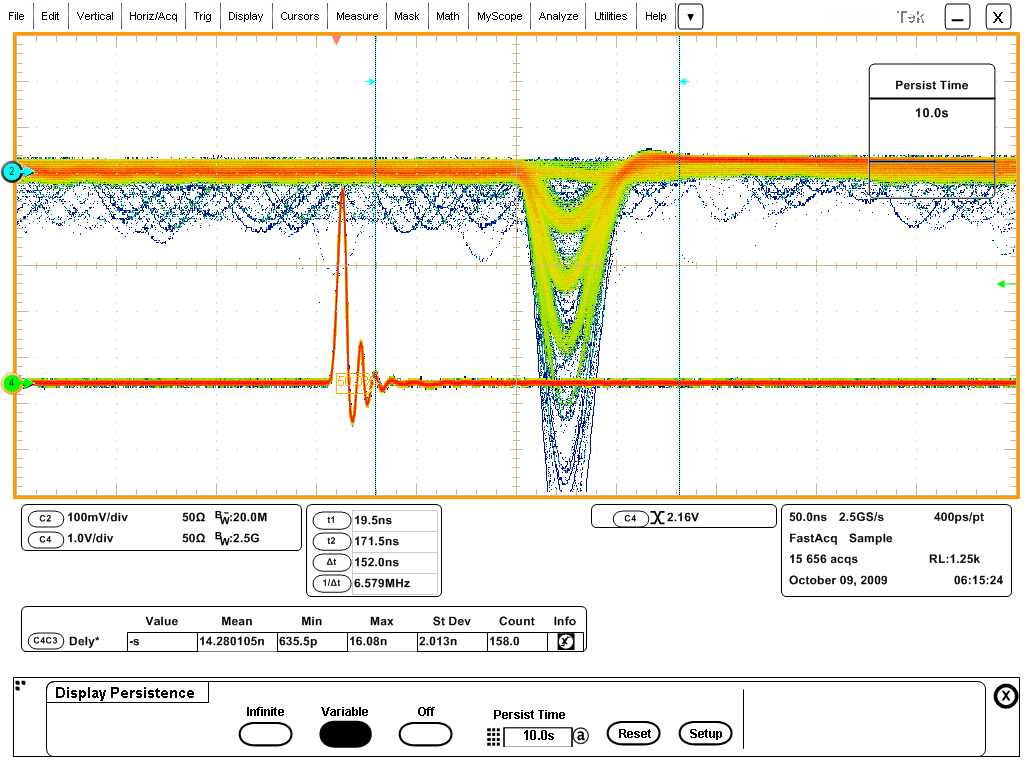Click the C4C3 delay measurement badge
The height and width of the screenshot is (768, 1024).
[45, 641]
